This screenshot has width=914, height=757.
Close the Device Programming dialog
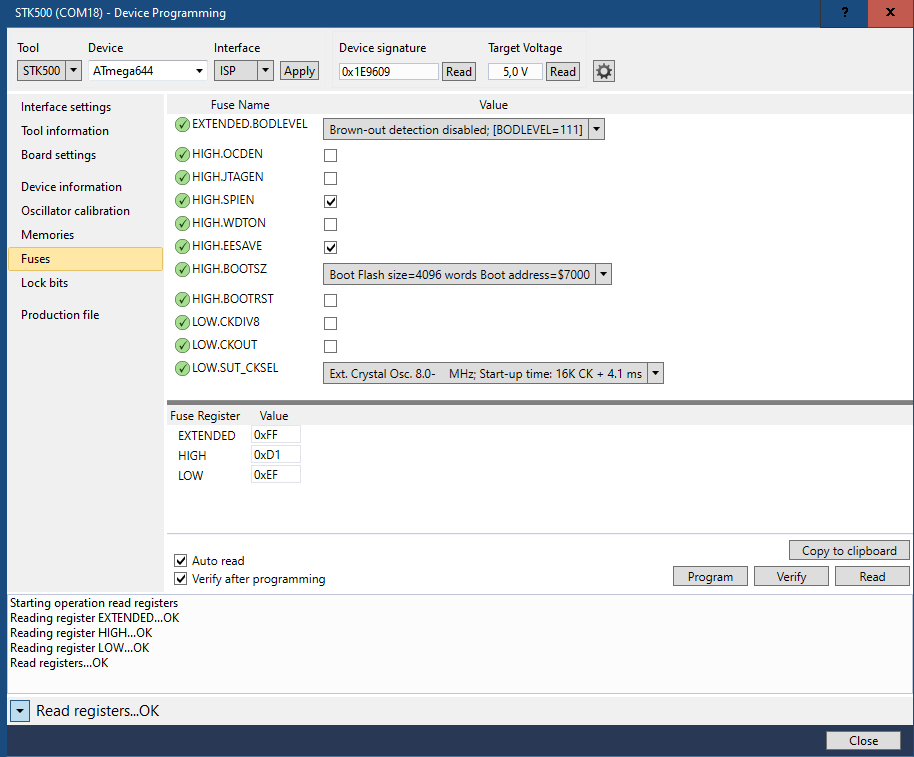pyautogui.click(x=863, y=741)
